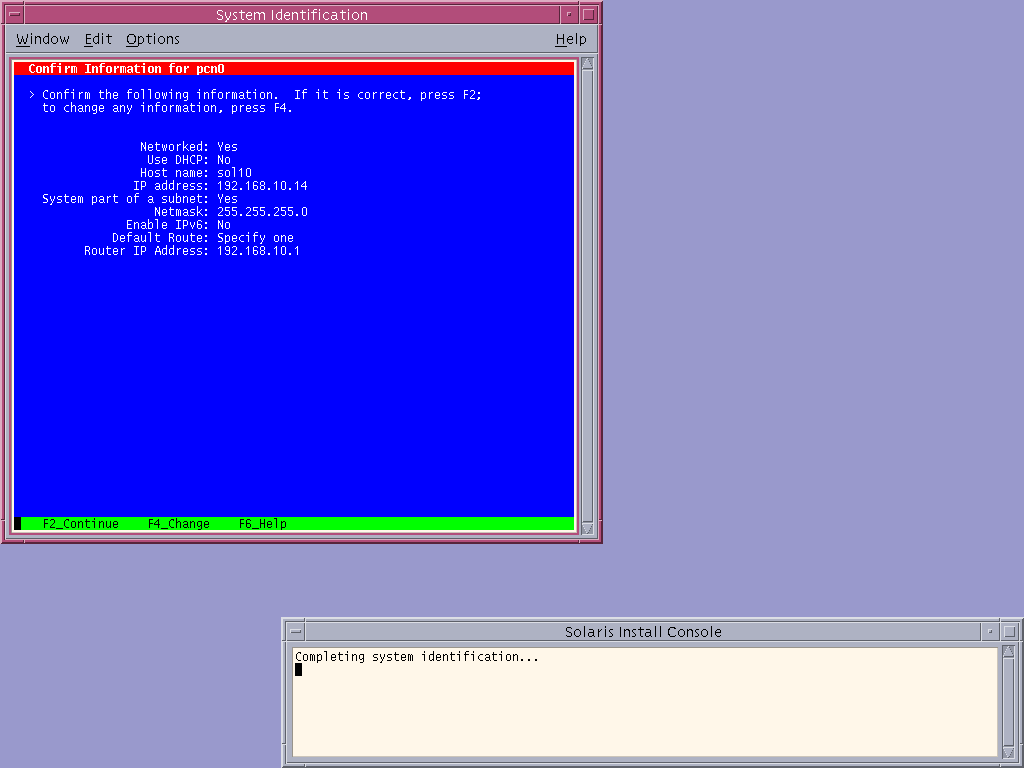Minimize the System Identification window
This screenshot has width=1024, height=768.
(x=569, y=14)
